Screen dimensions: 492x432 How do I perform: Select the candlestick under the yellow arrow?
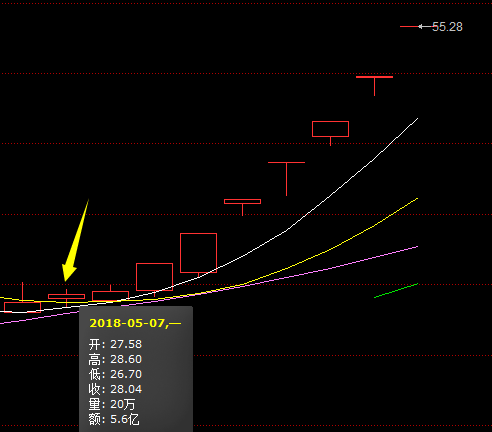click(66, 297)
